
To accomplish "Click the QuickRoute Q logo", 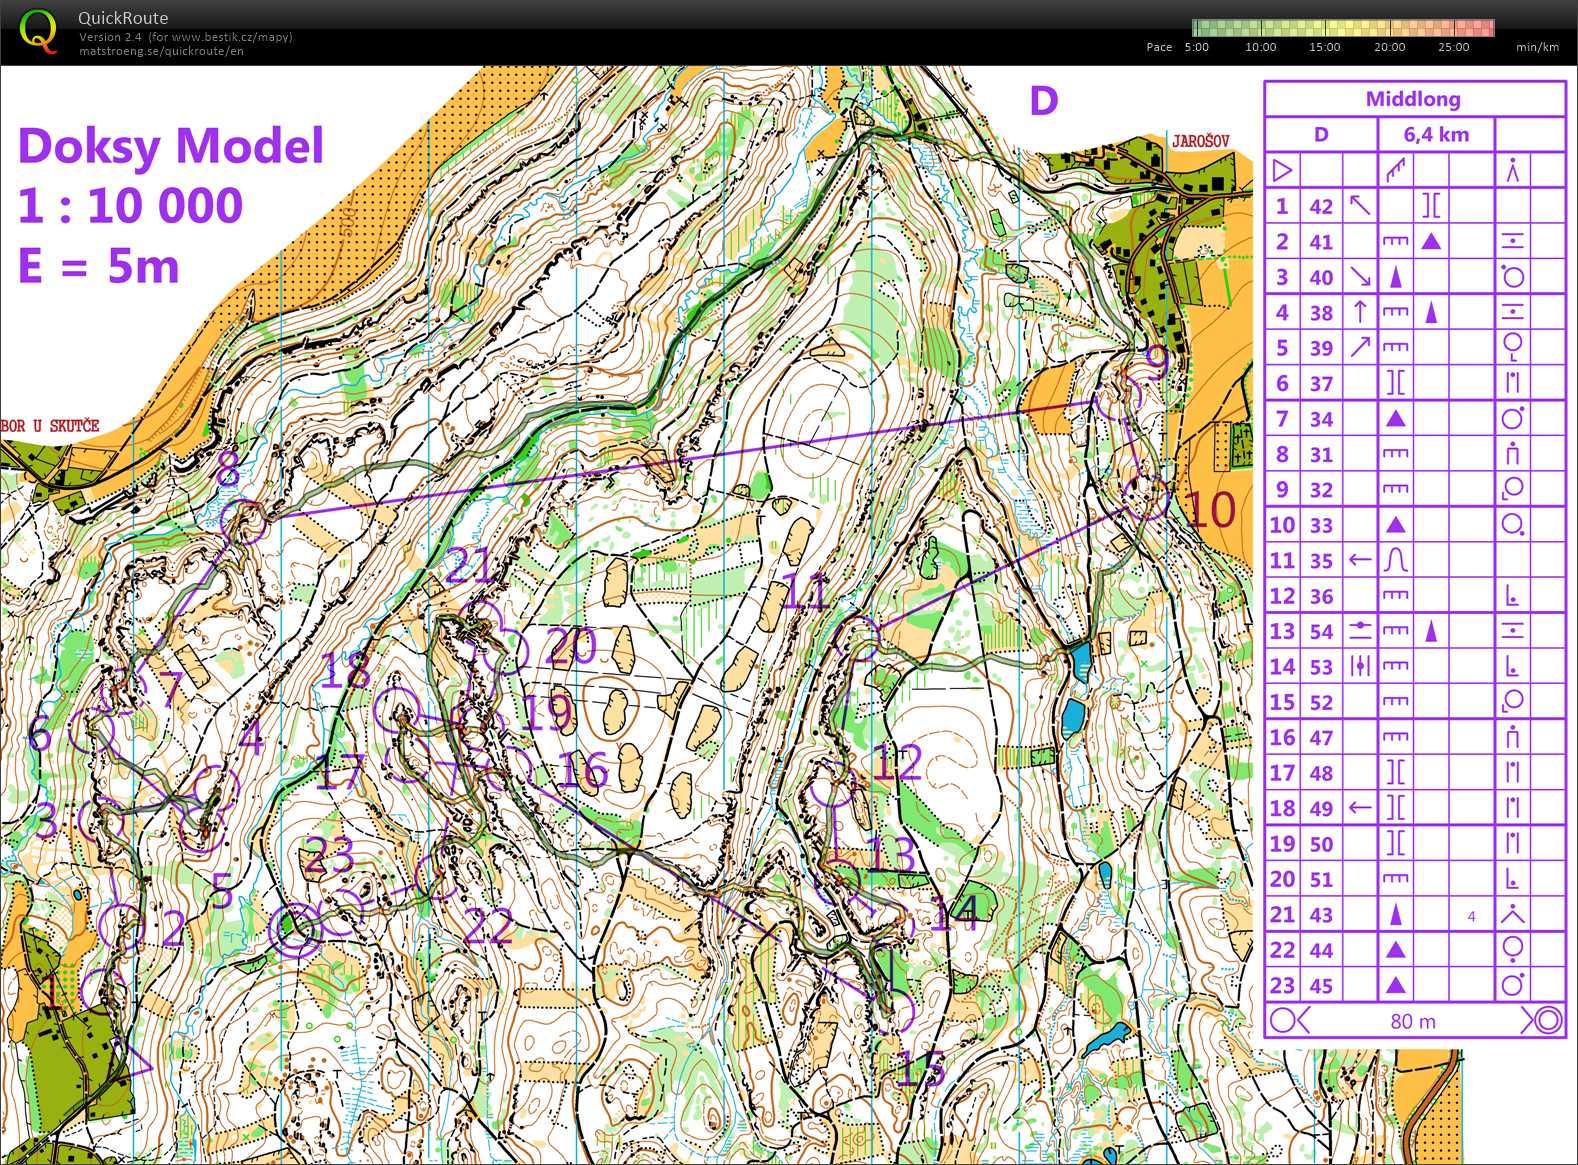I will [38, 30].
